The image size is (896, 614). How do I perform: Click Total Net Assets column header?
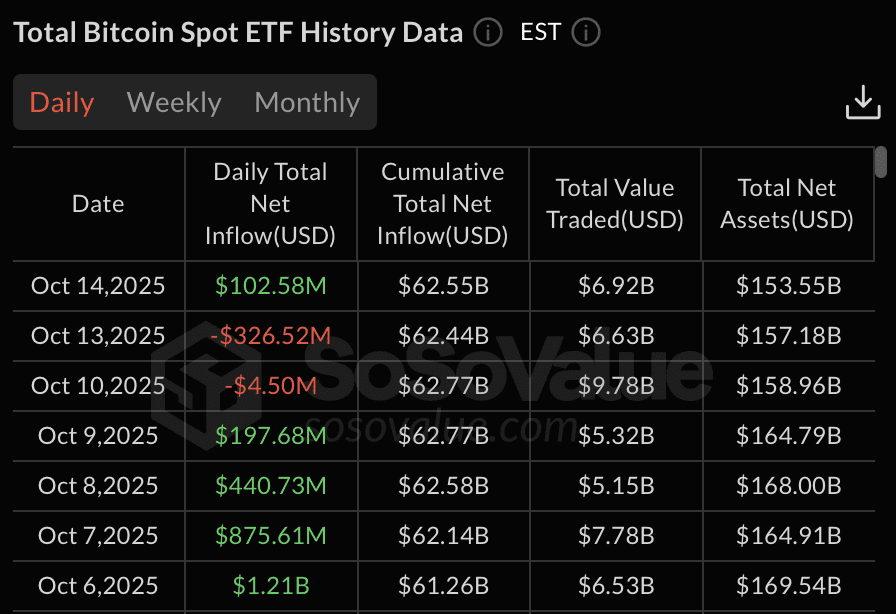787,204
